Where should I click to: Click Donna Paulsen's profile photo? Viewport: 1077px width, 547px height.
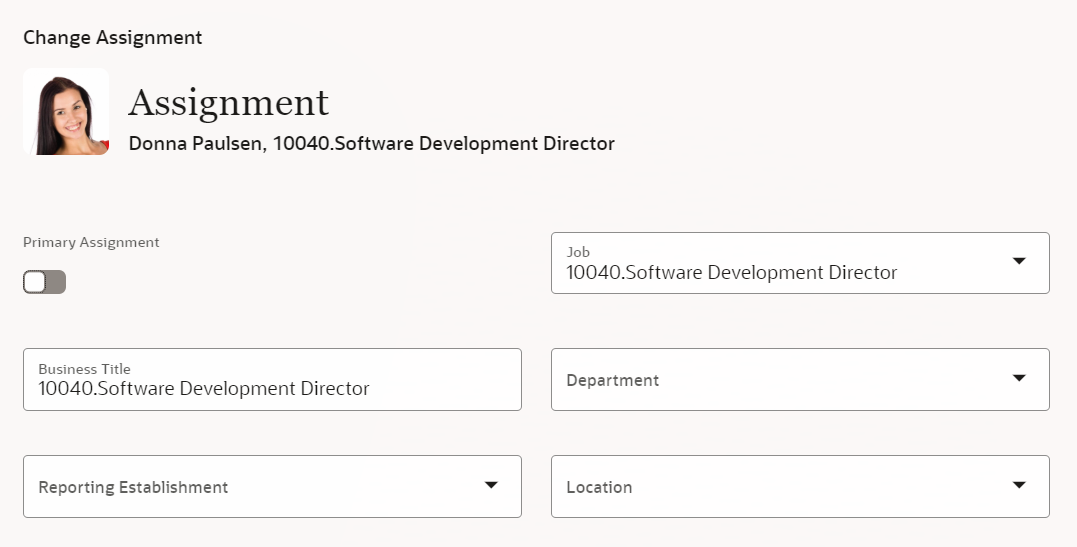pos(66,111)
